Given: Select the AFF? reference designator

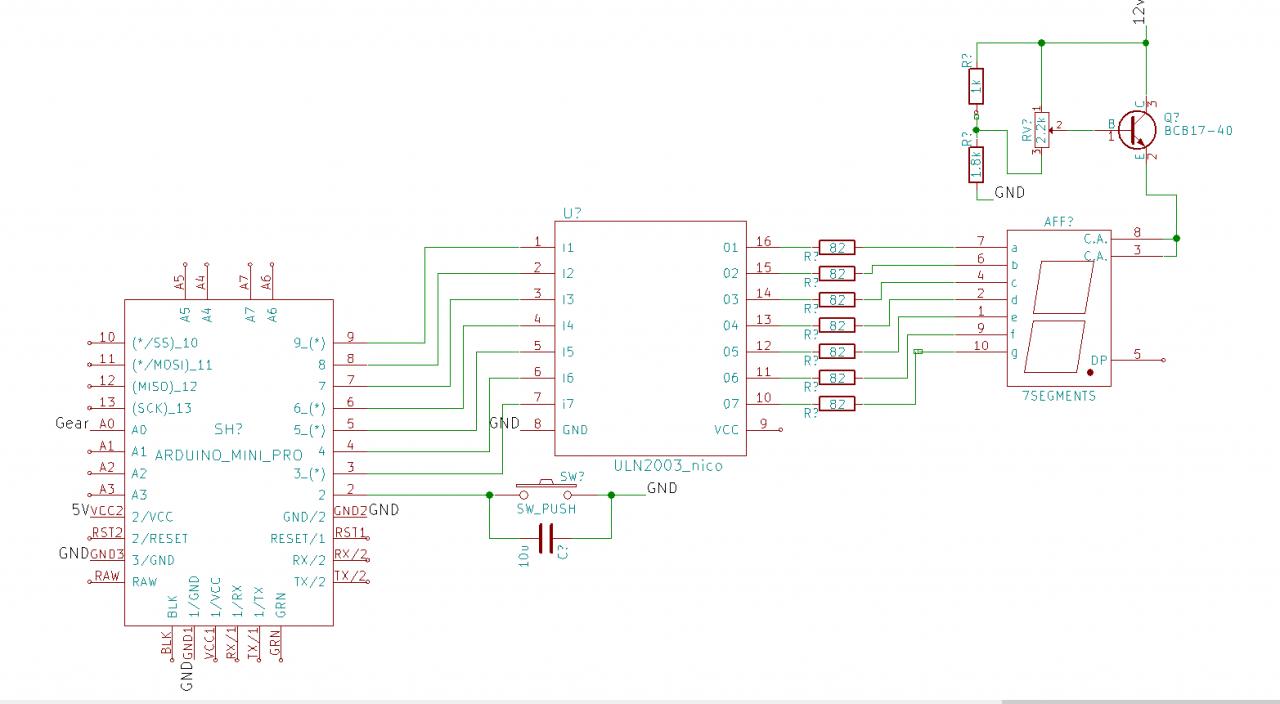Looking at the screenshot, I should pyautogui.click(x=1058, y=221).
